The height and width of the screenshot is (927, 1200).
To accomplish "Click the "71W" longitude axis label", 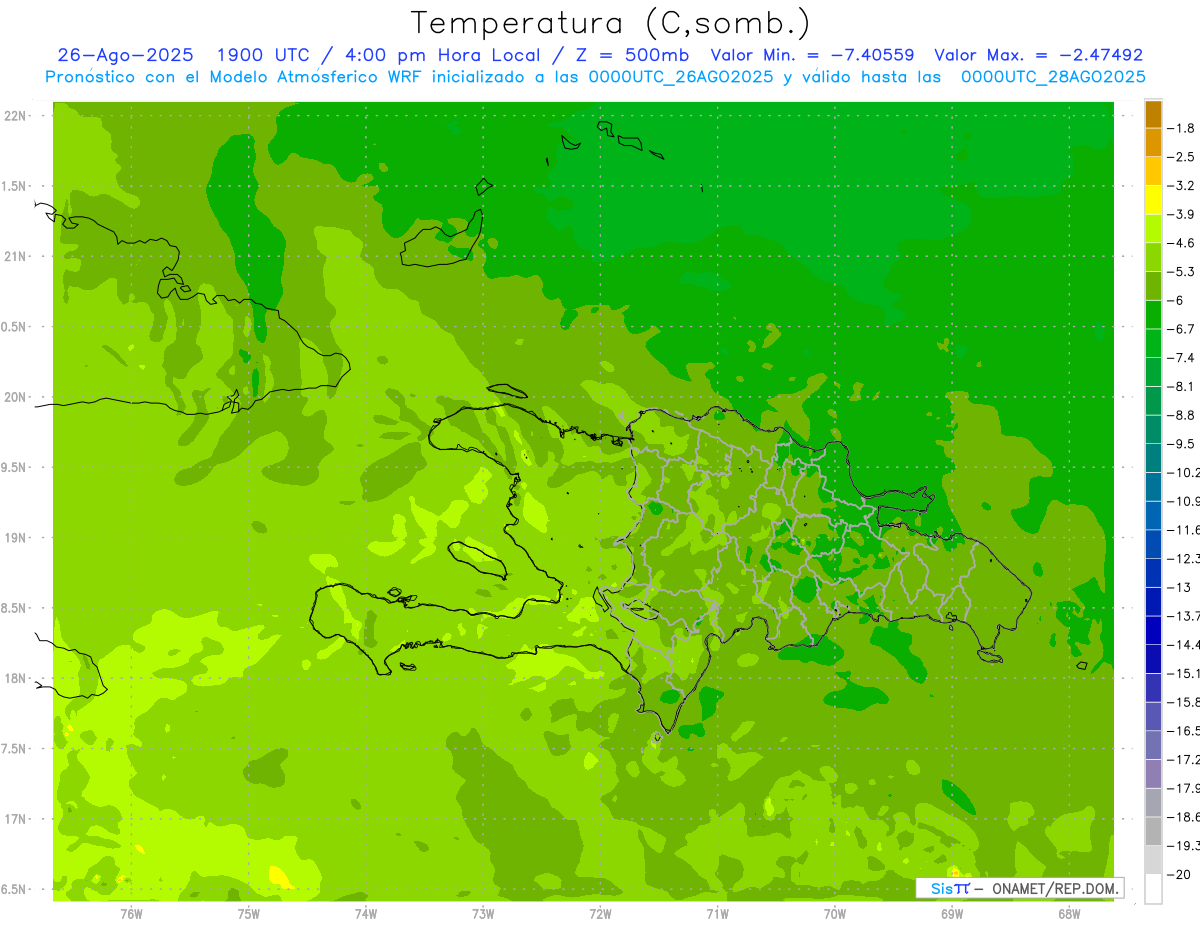I will coord(717,914).
